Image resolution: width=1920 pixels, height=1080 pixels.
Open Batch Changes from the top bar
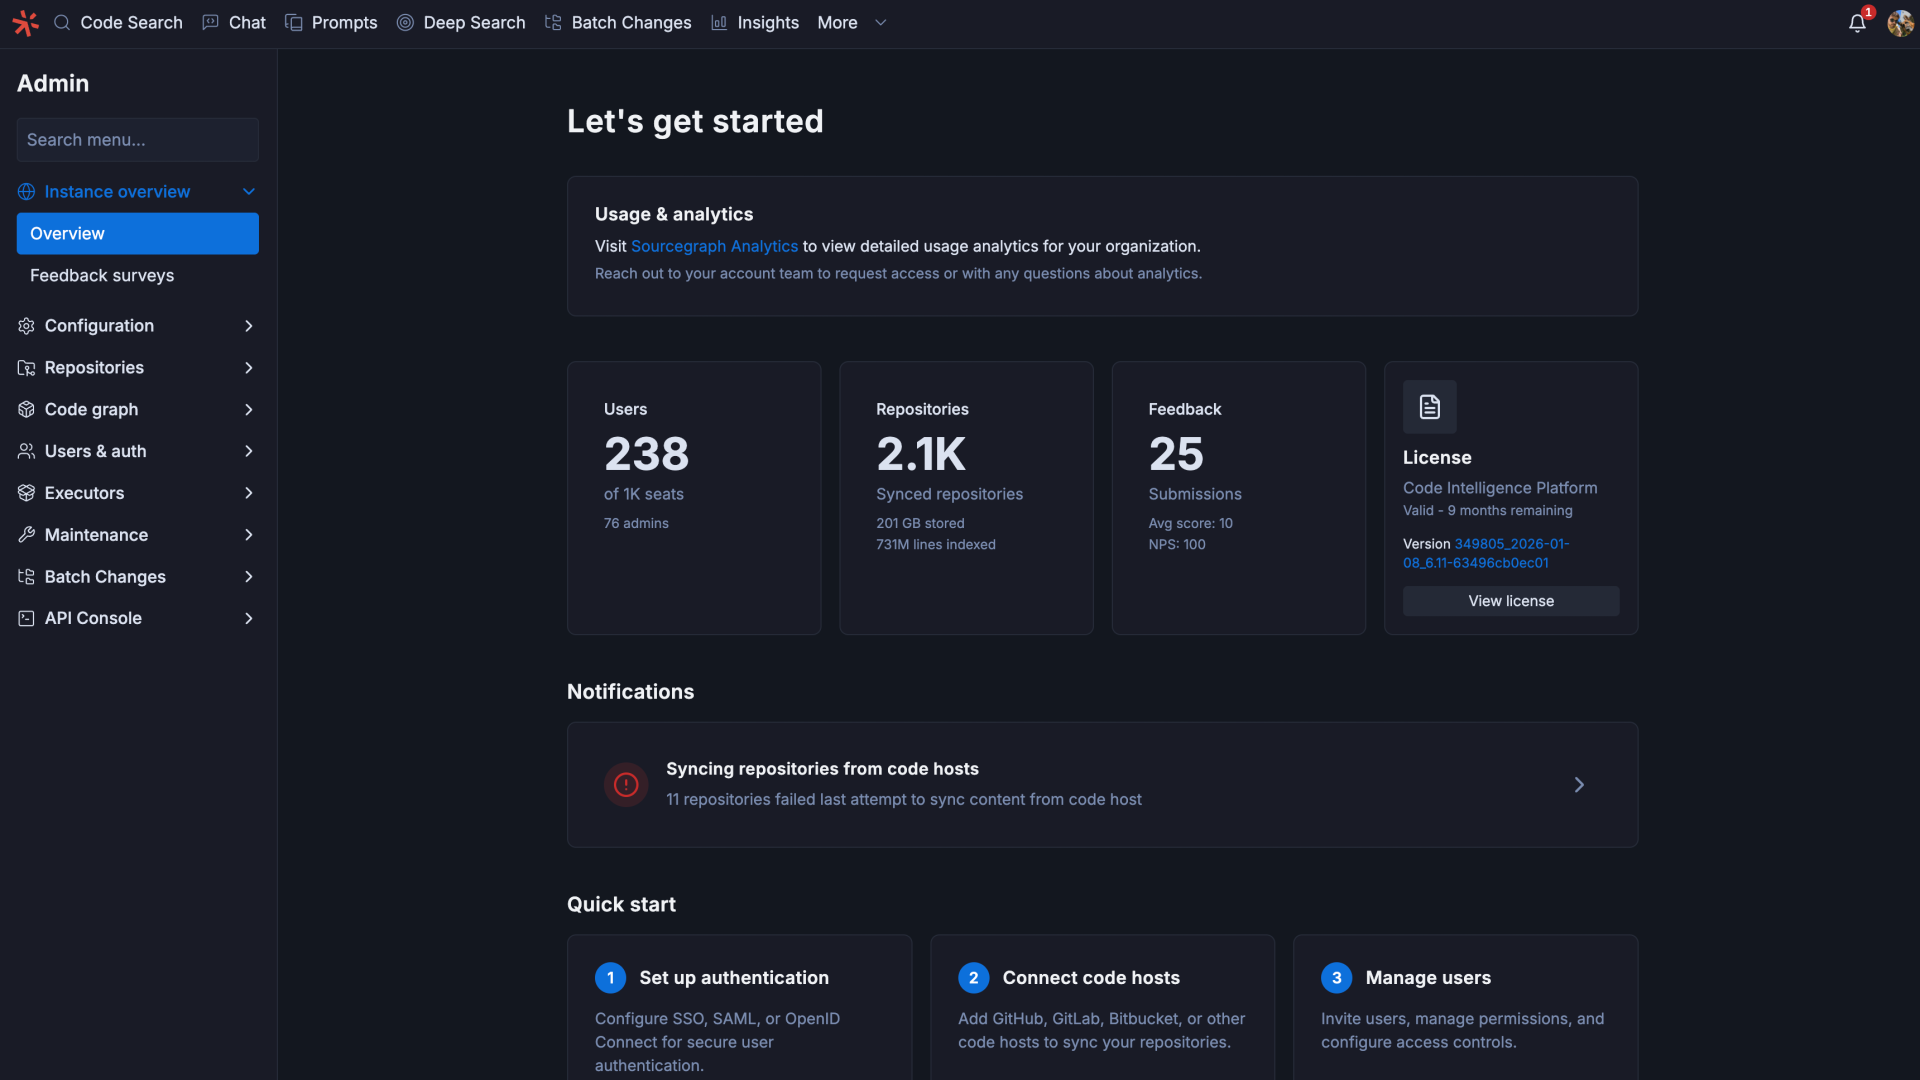630,22
